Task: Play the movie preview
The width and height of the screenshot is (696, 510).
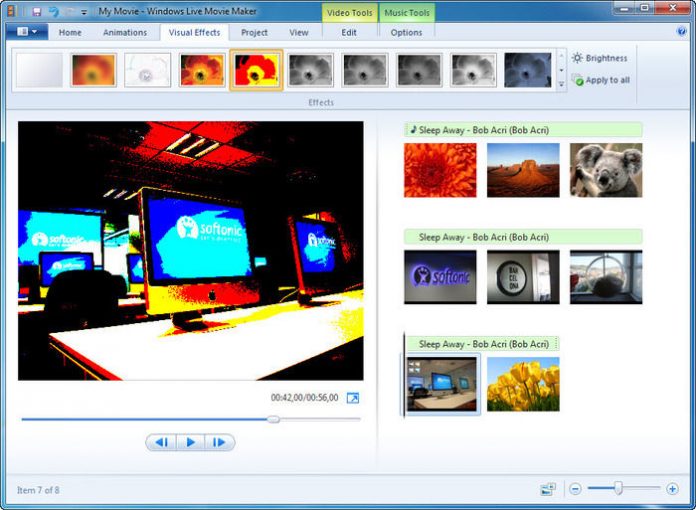Action: pyautogui.click(x=190, y=442)
